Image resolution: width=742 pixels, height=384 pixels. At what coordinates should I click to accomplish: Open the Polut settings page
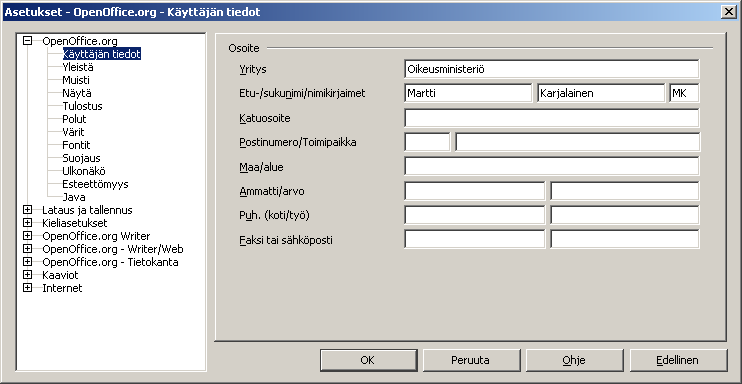coord(74,119)
